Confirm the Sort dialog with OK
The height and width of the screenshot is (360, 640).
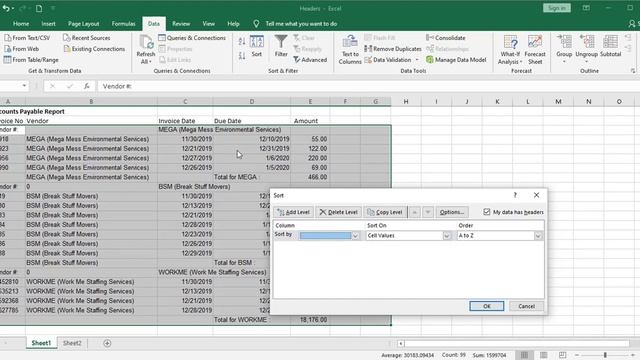[x=487, y=306]
